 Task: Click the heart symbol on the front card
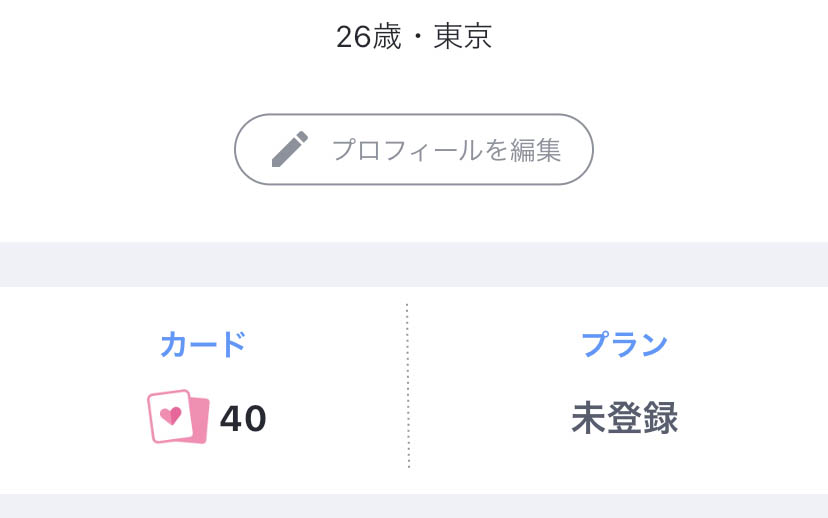point(171,416)
